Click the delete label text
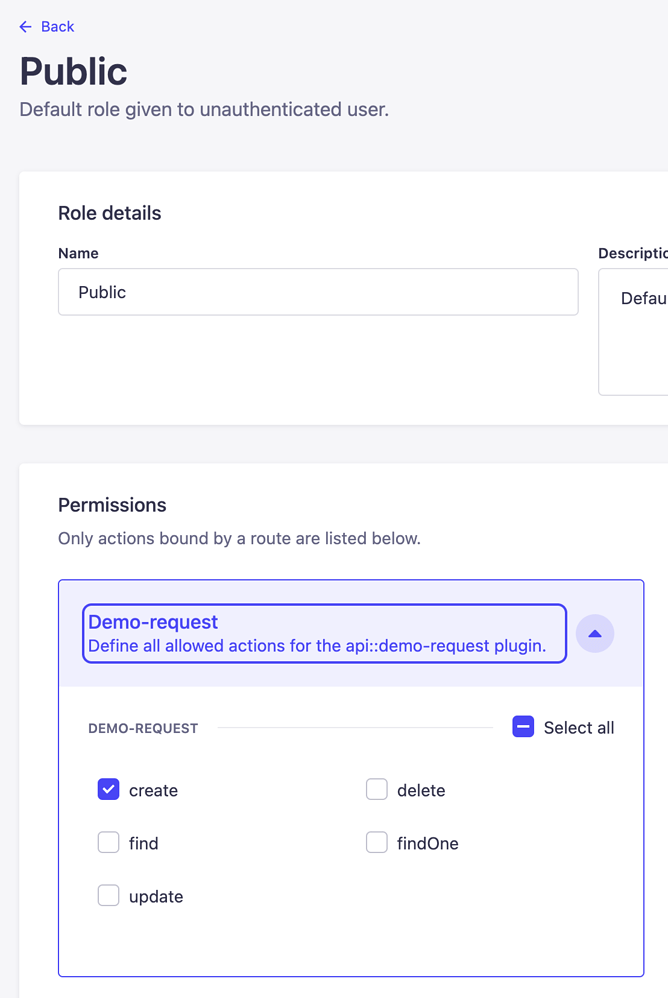668x998 pixels. click(x=421, y=791)
